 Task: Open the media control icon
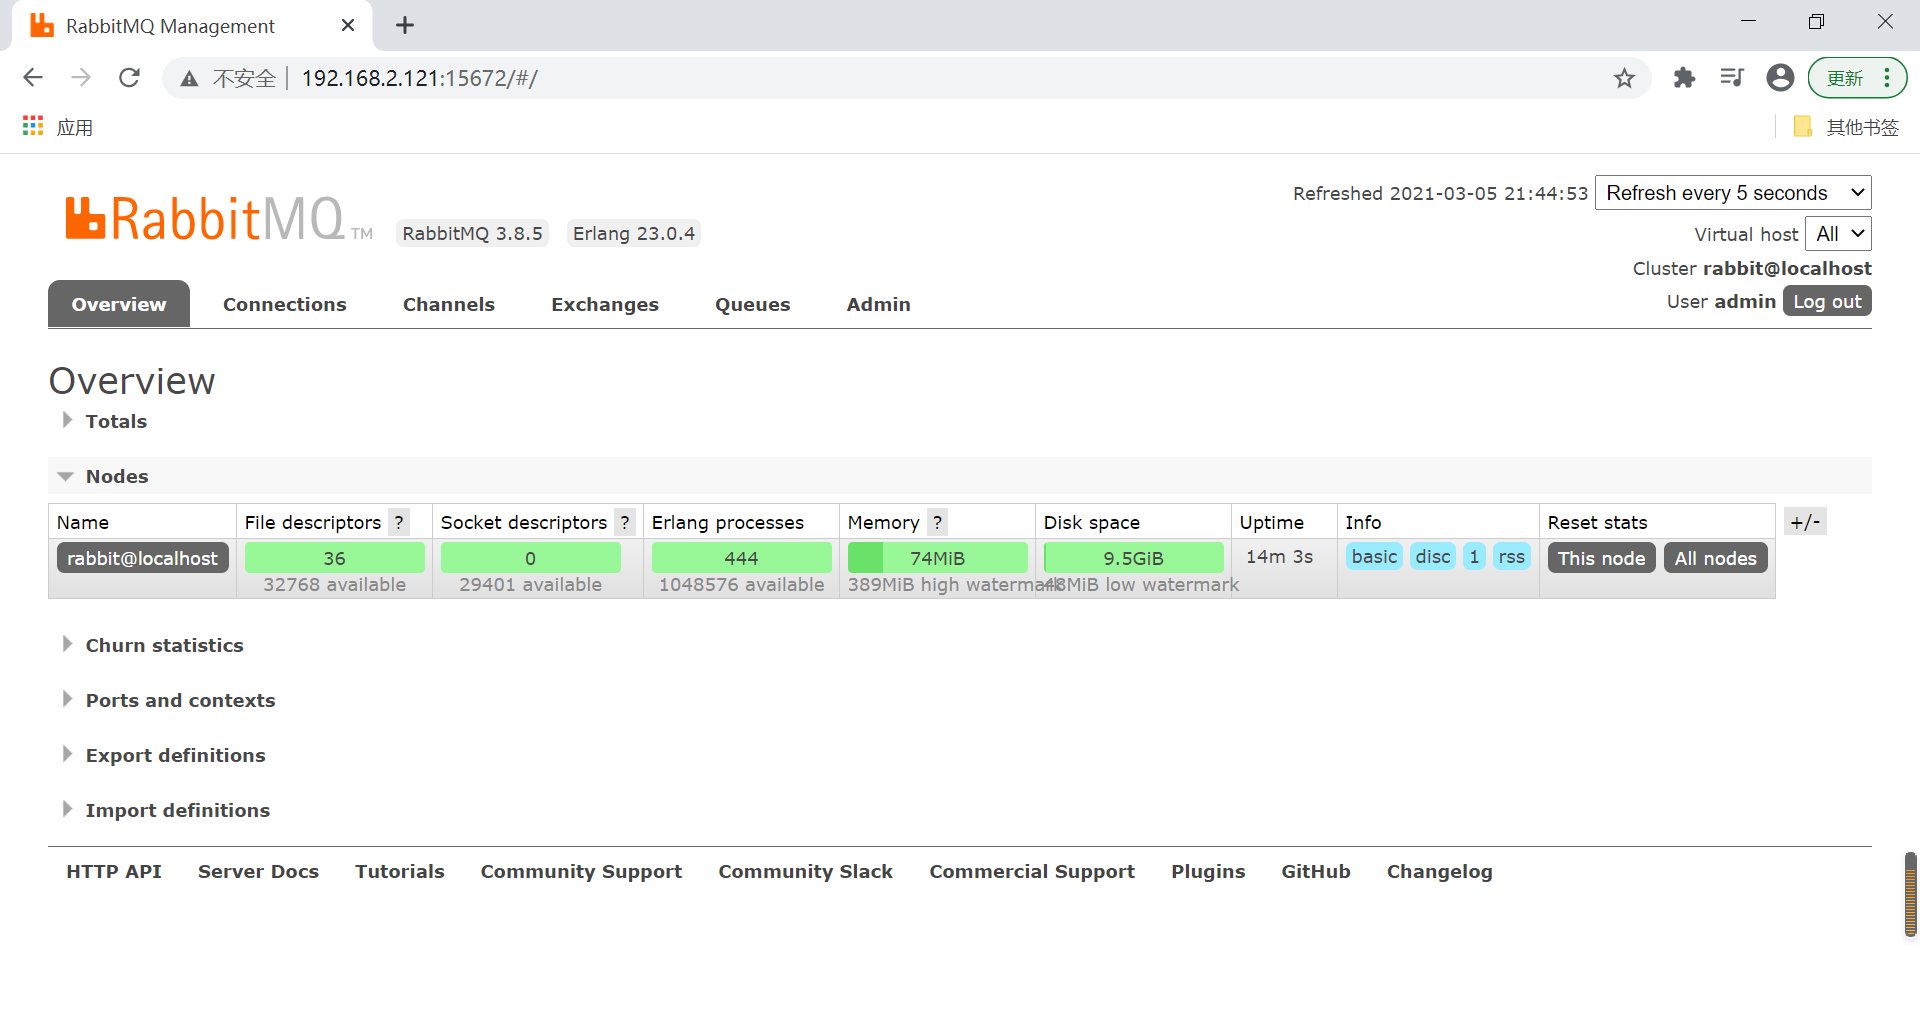[x=1732, y=78]
